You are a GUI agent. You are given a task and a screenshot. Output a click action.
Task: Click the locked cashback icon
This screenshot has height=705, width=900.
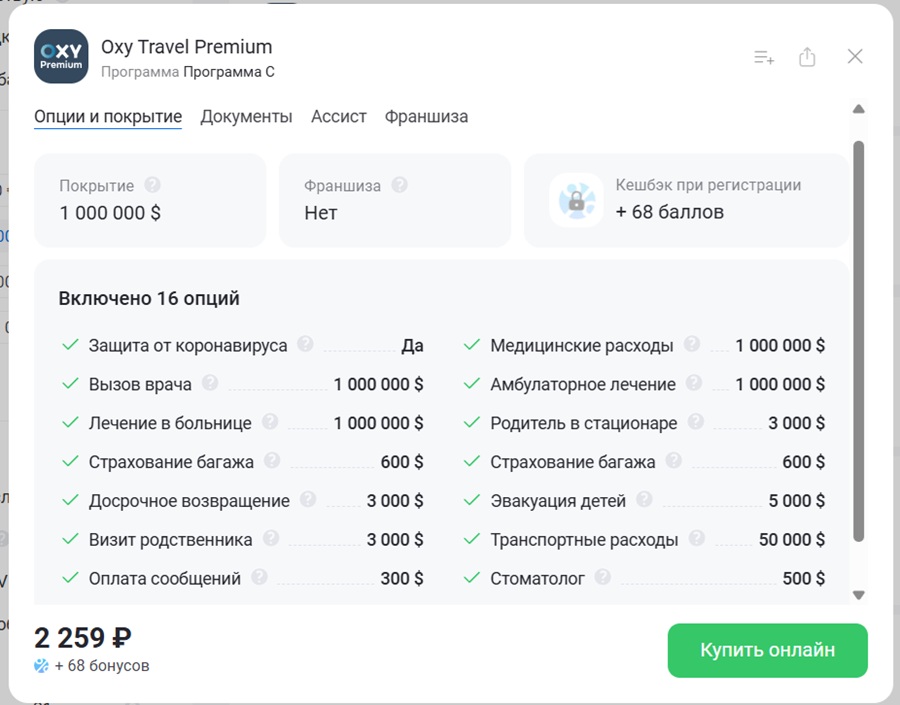point(576,200)
